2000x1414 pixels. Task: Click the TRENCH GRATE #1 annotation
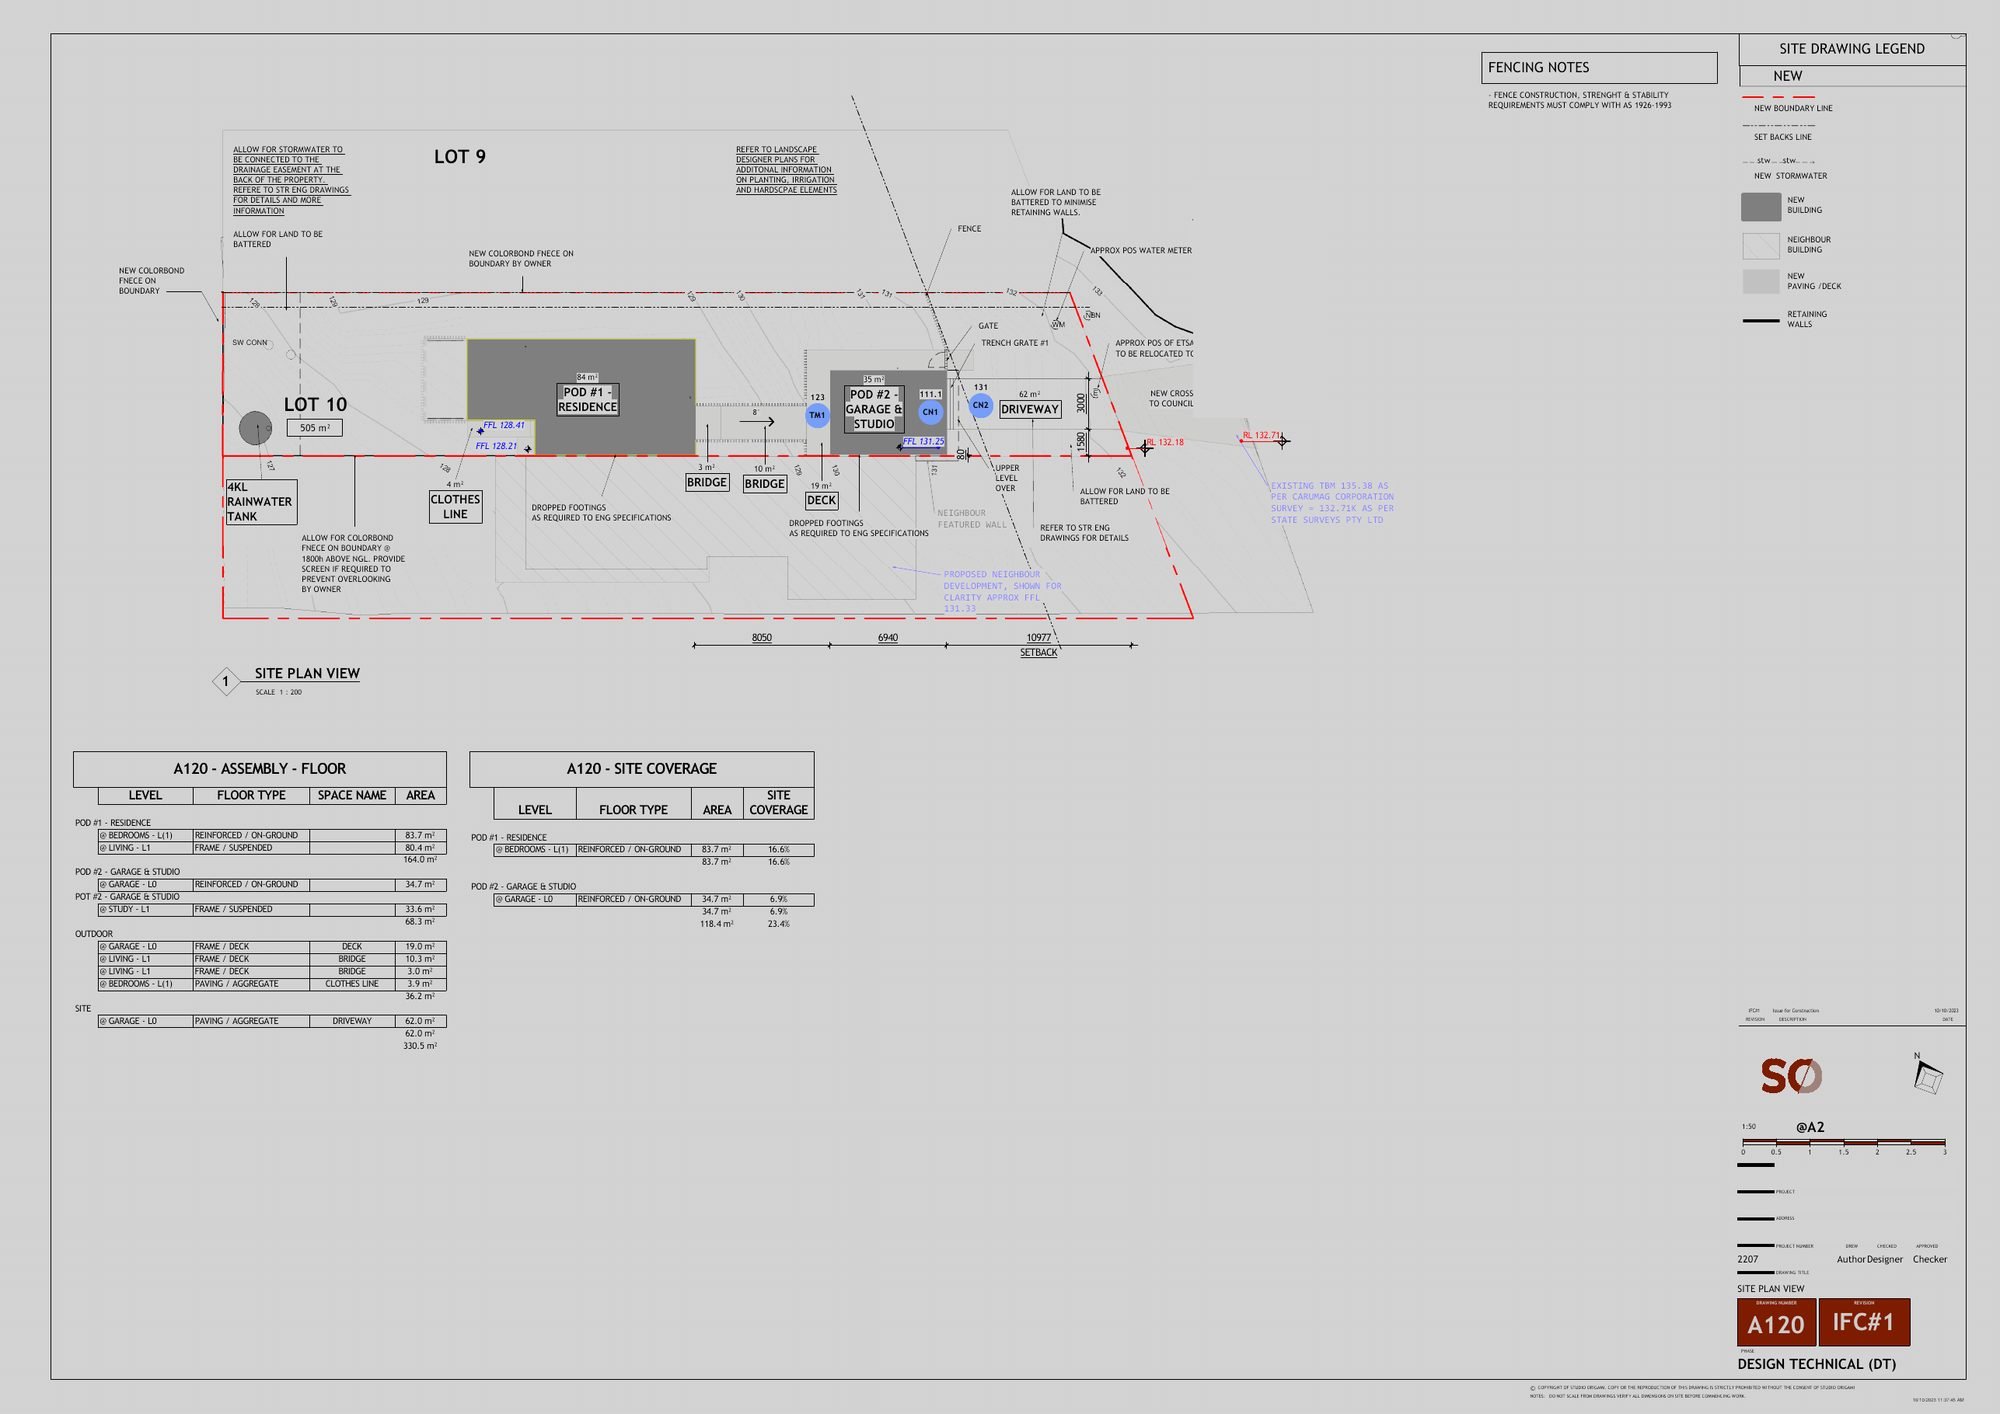click(x=1015, y=343)
